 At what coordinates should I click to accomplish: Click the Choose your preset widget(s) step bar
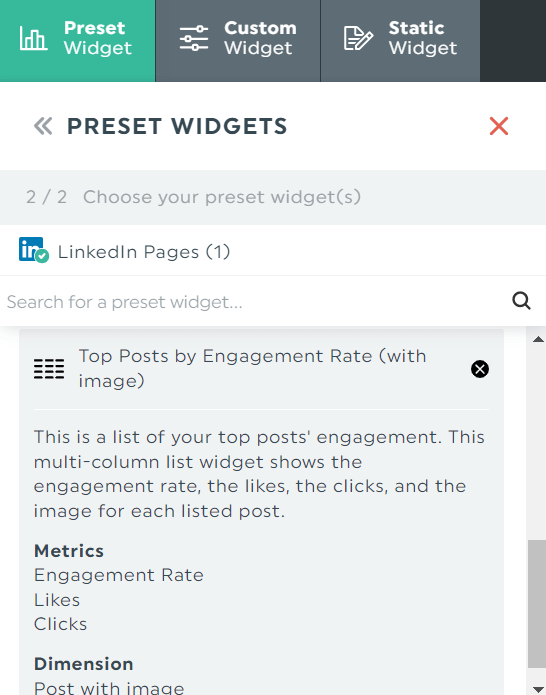273,197
